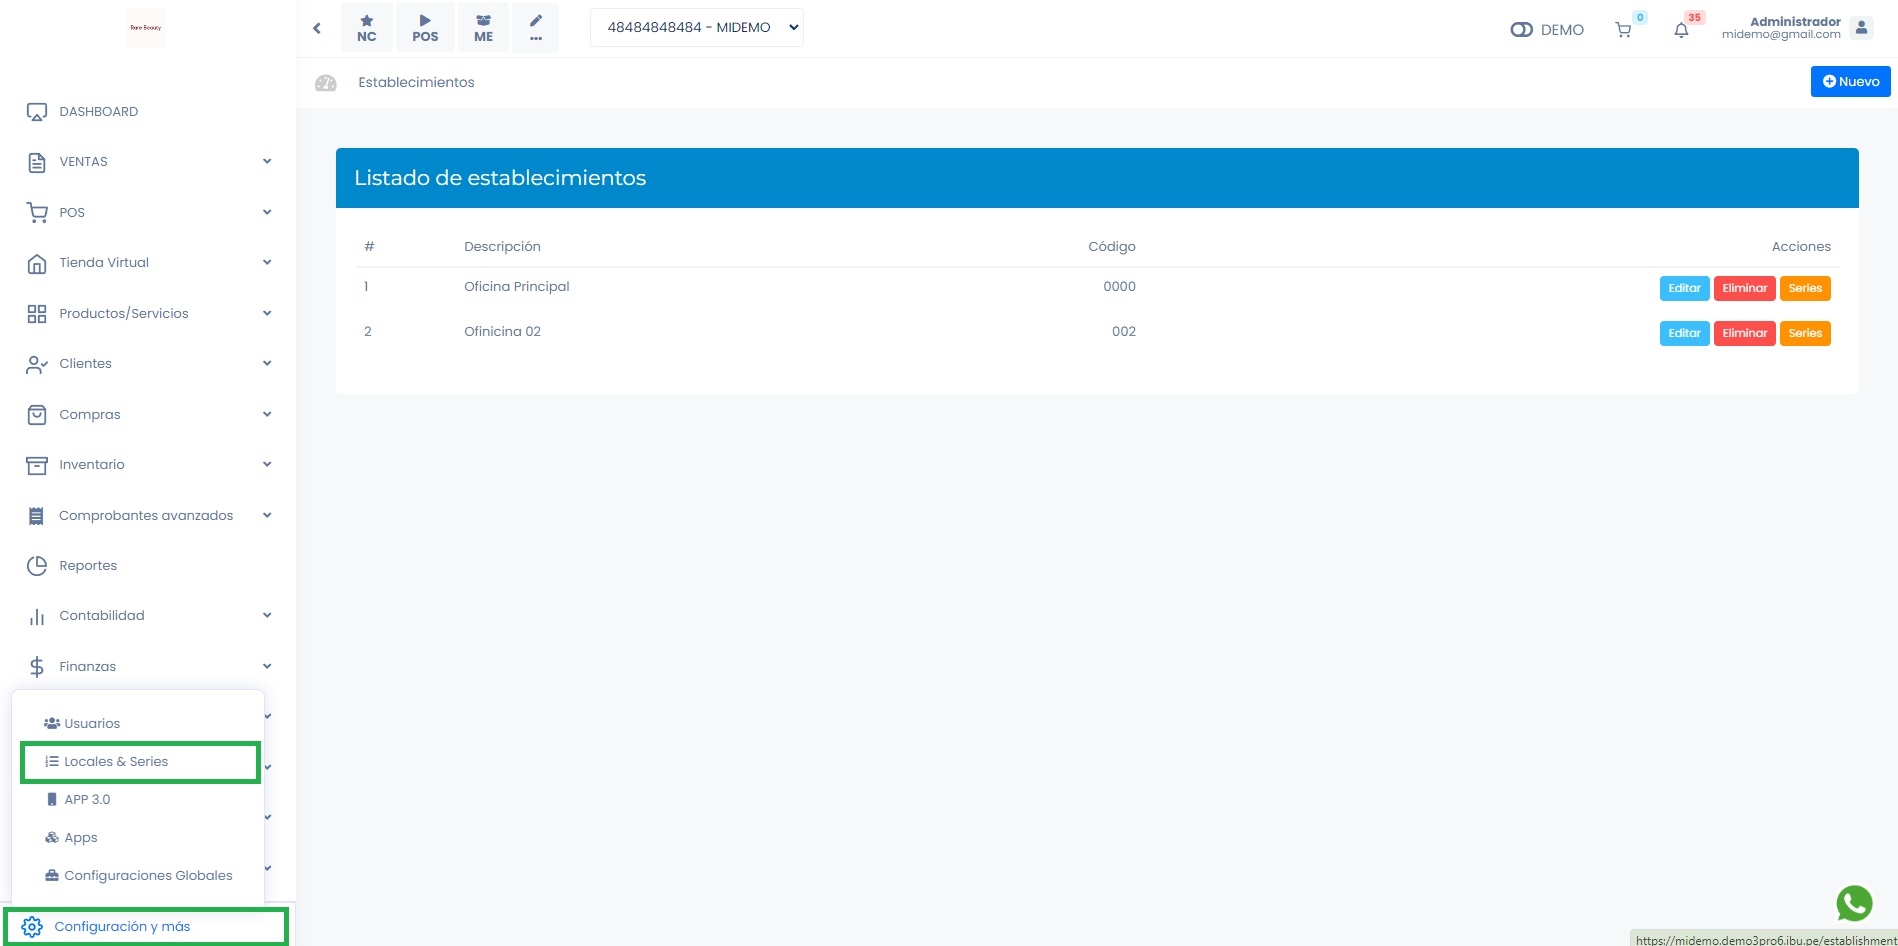Screen dimensions: 1898x946
Task: Click the green WhatsApp chat icon
Action: [1854, 903]
